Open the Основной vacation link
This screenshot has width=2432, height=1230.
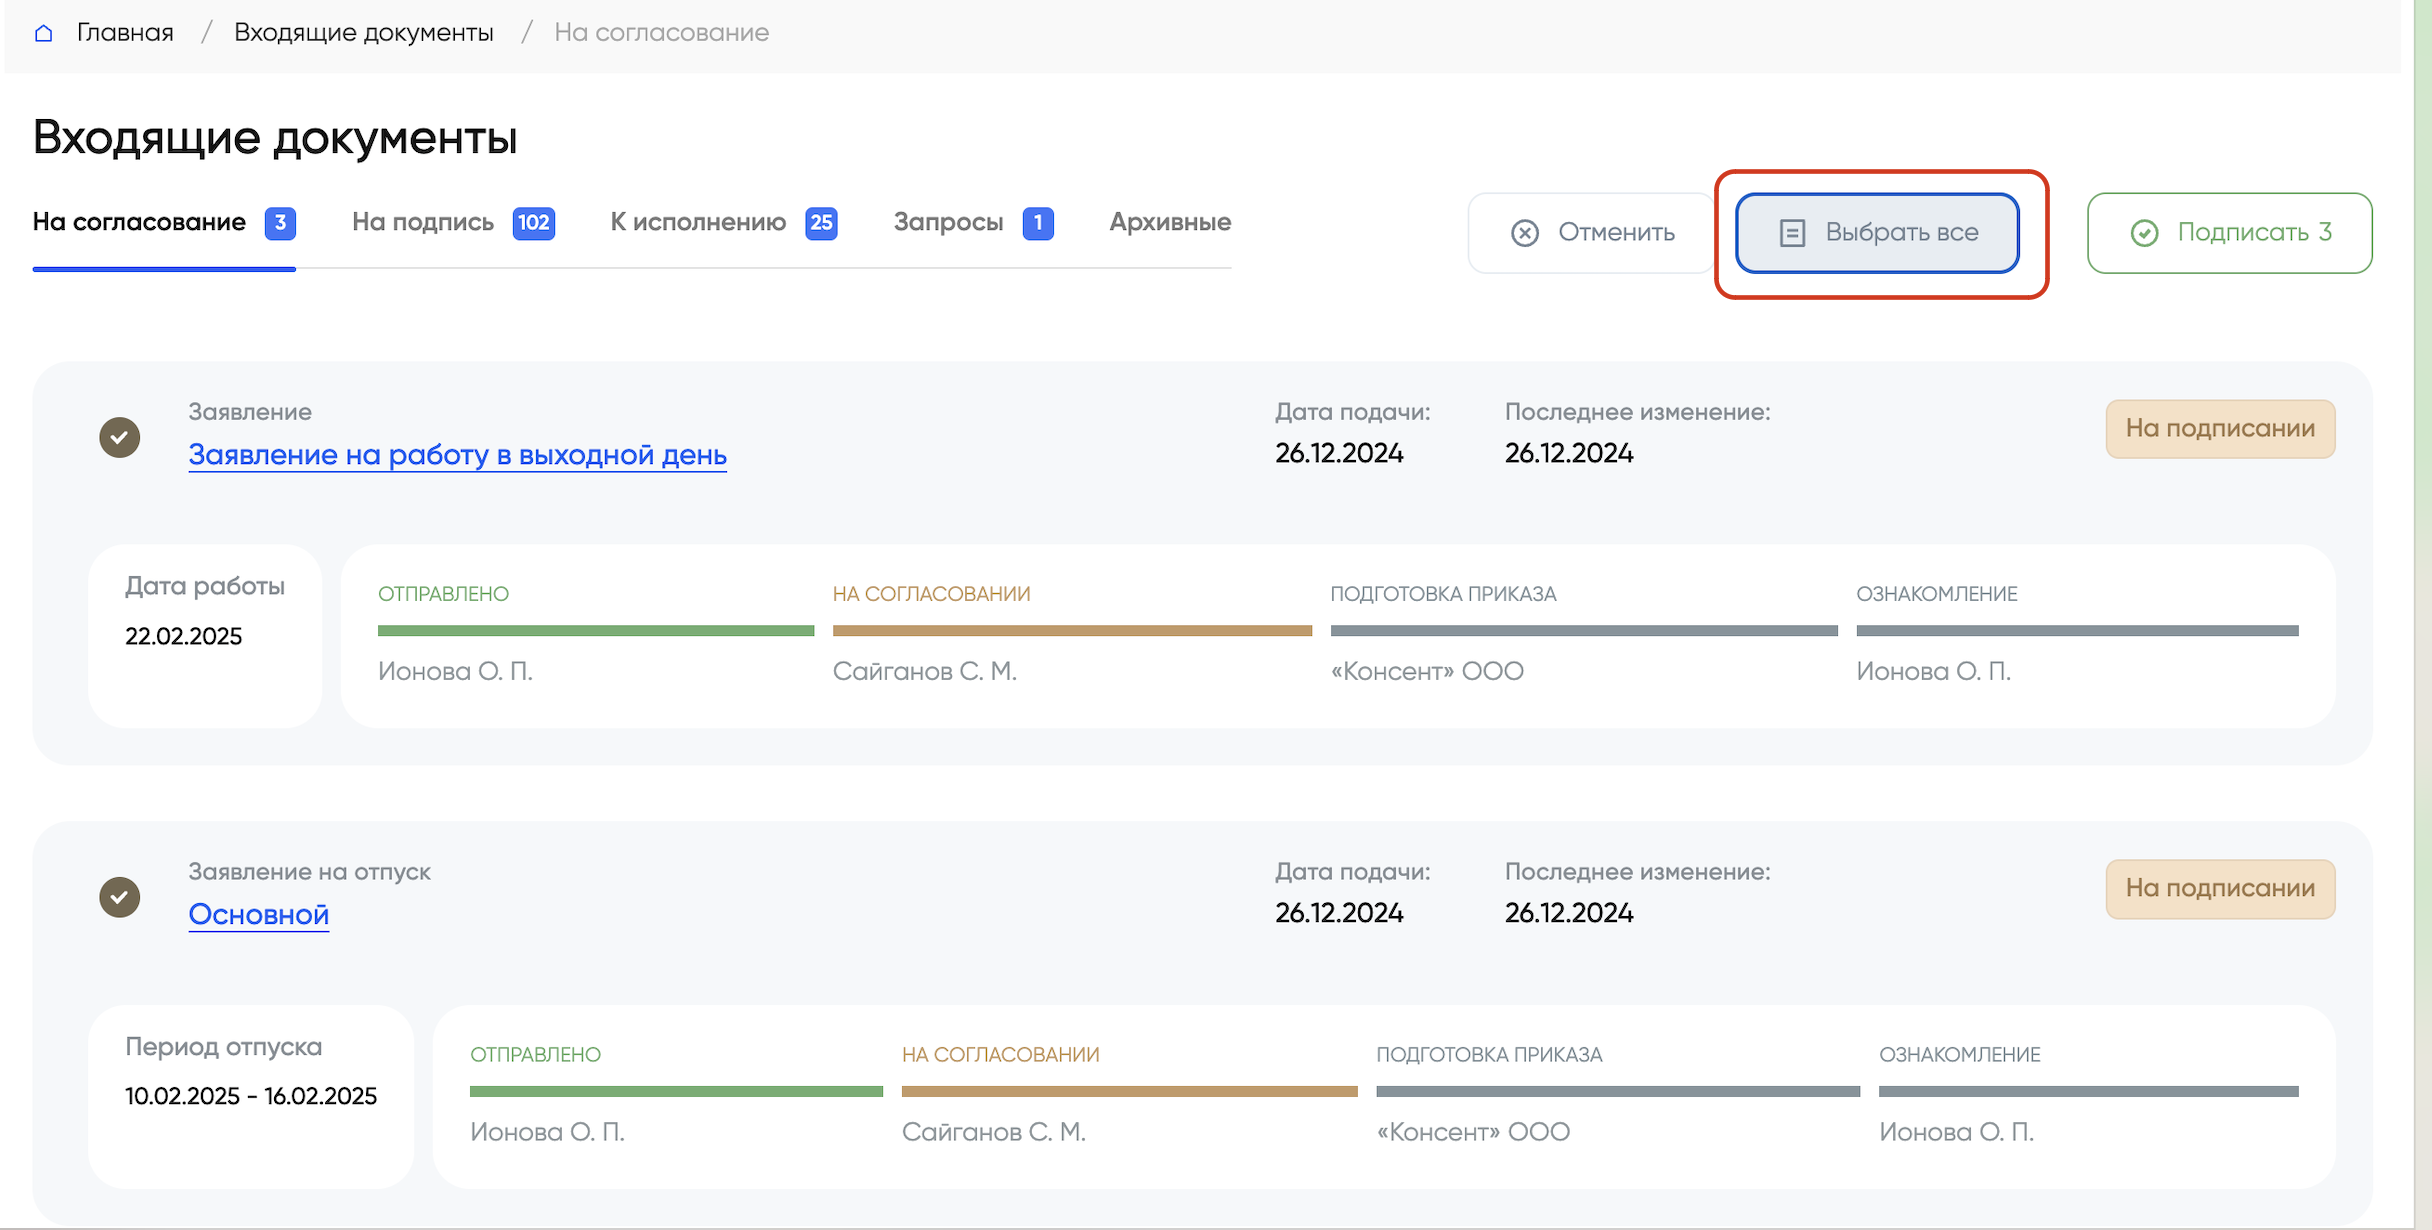point(258,914)
